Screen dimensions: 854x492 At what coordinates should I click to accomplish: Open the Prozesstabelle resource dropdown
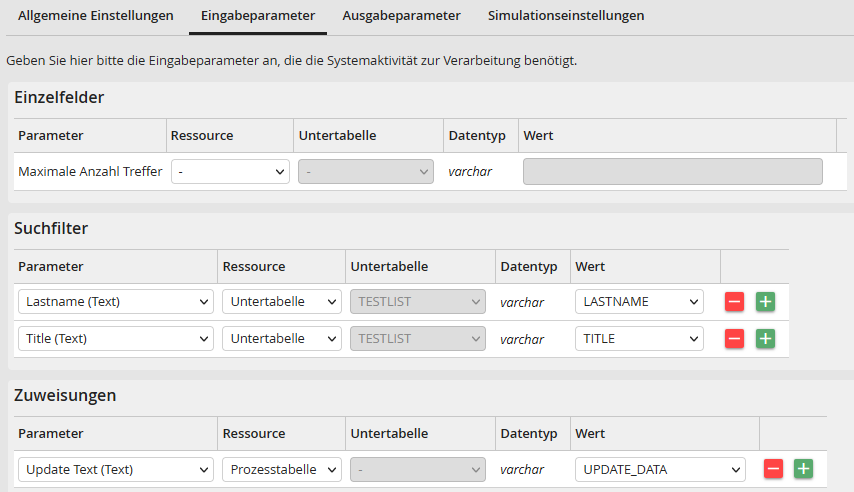coord(281,468)
